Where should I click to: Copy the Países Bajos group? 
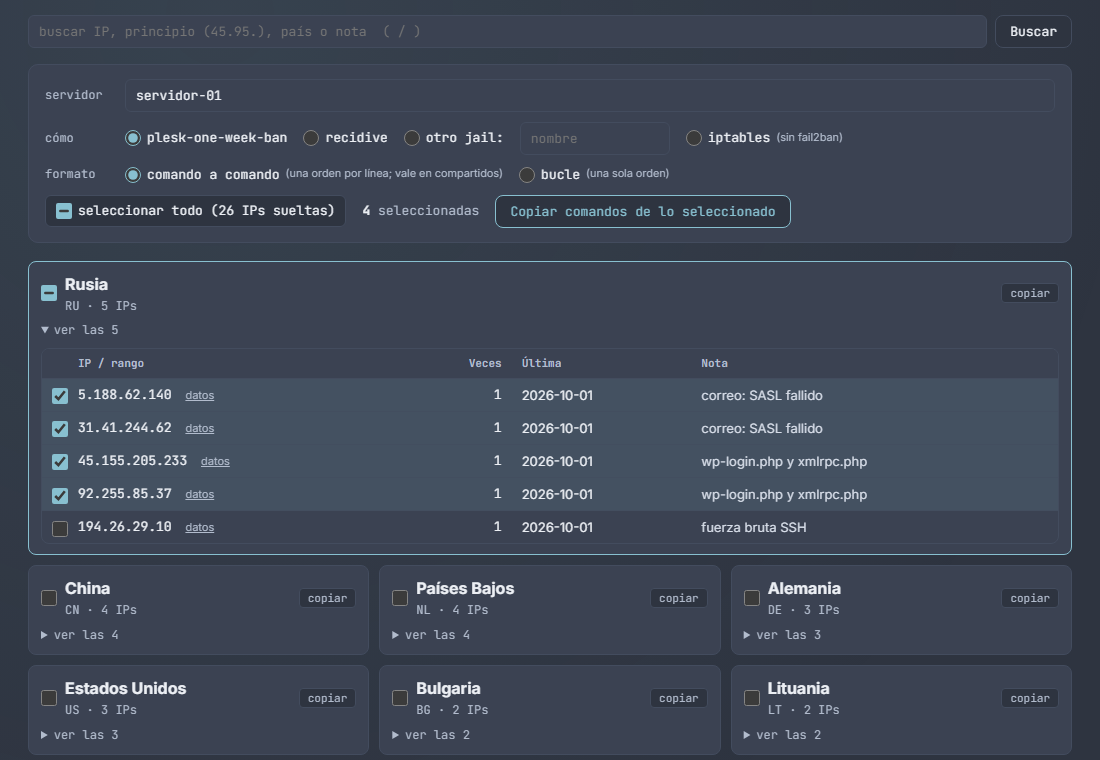678,598
